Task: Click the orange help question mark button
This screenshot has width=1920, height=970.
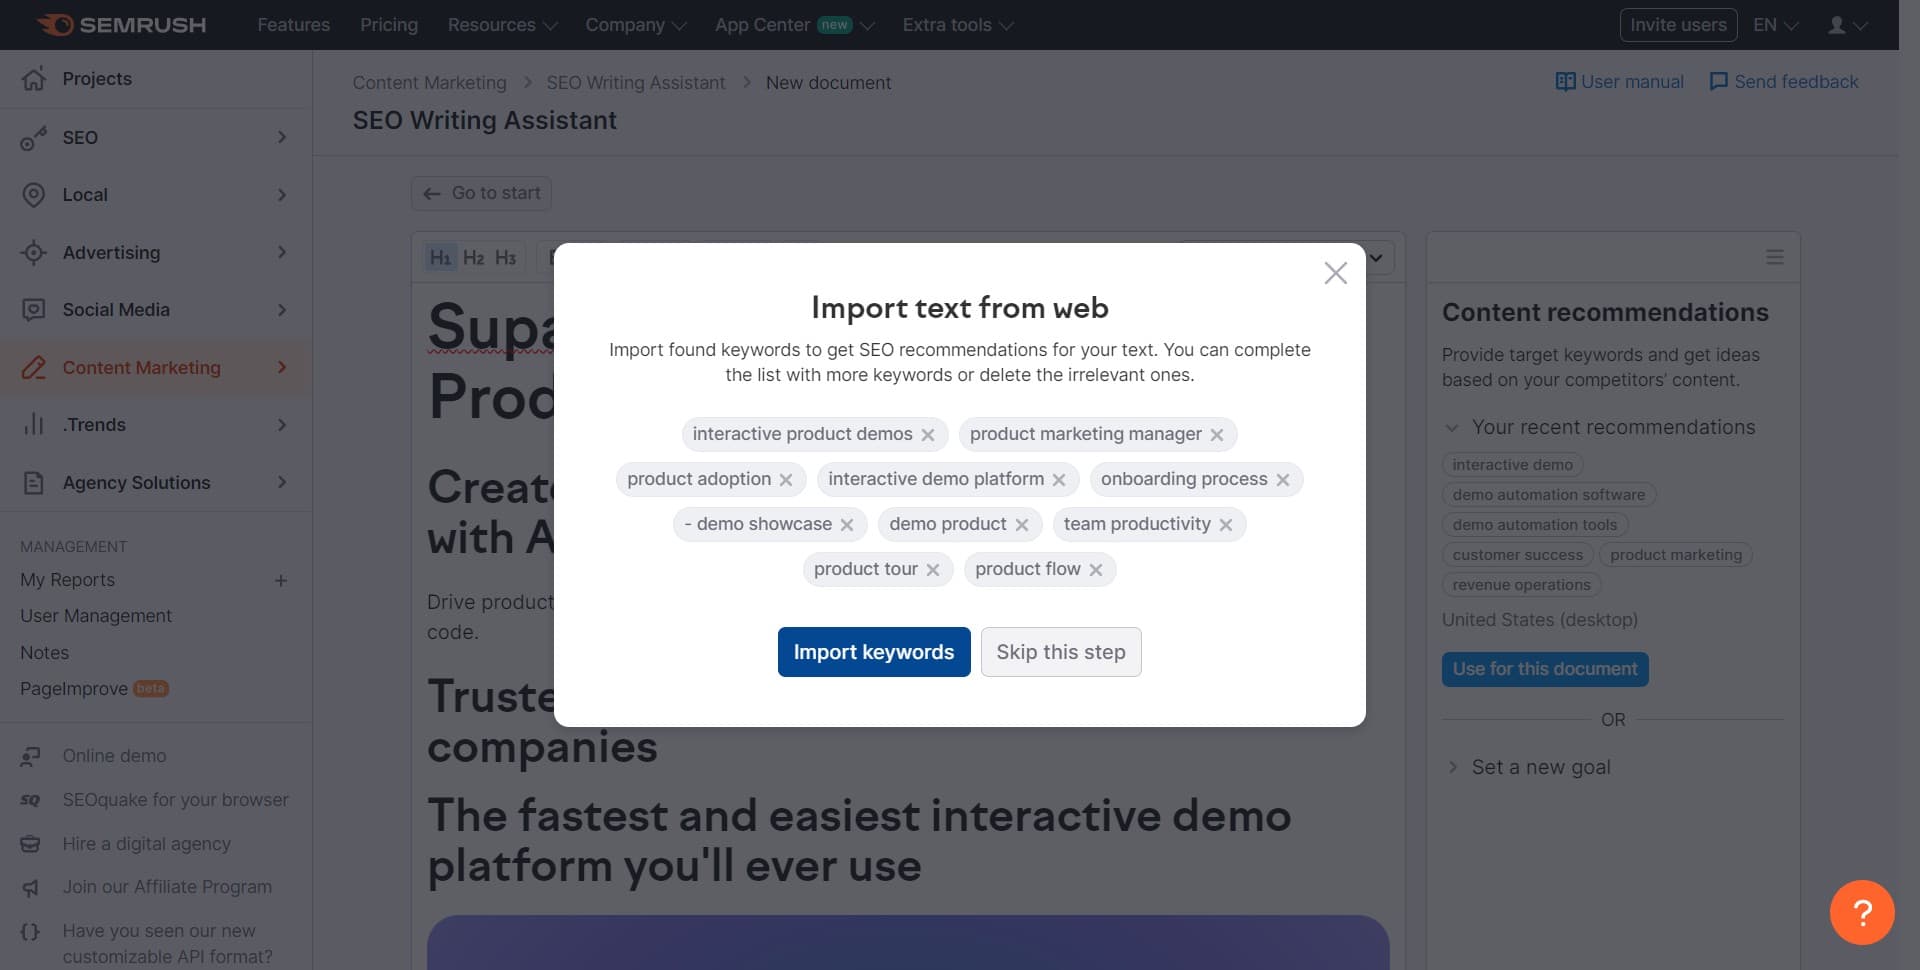Action: 1861,912
